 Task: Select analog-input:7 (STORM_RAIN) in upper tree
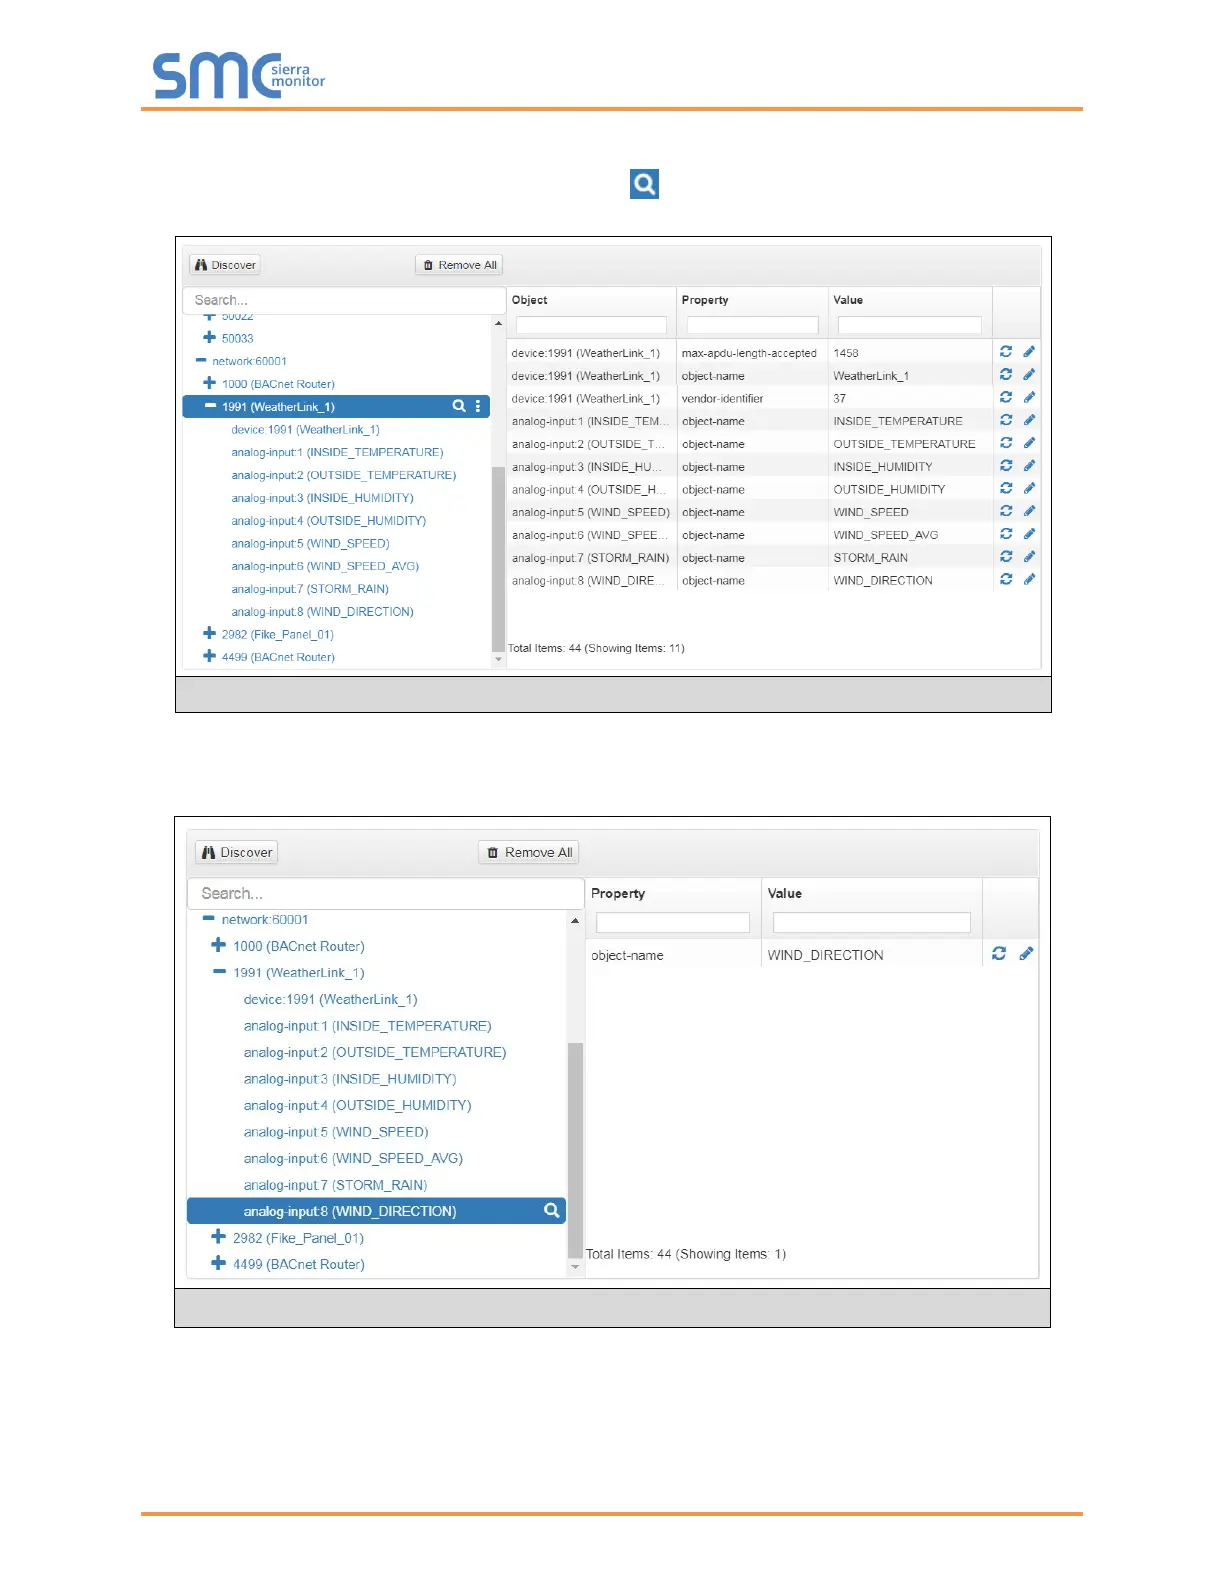pos(310,589)
